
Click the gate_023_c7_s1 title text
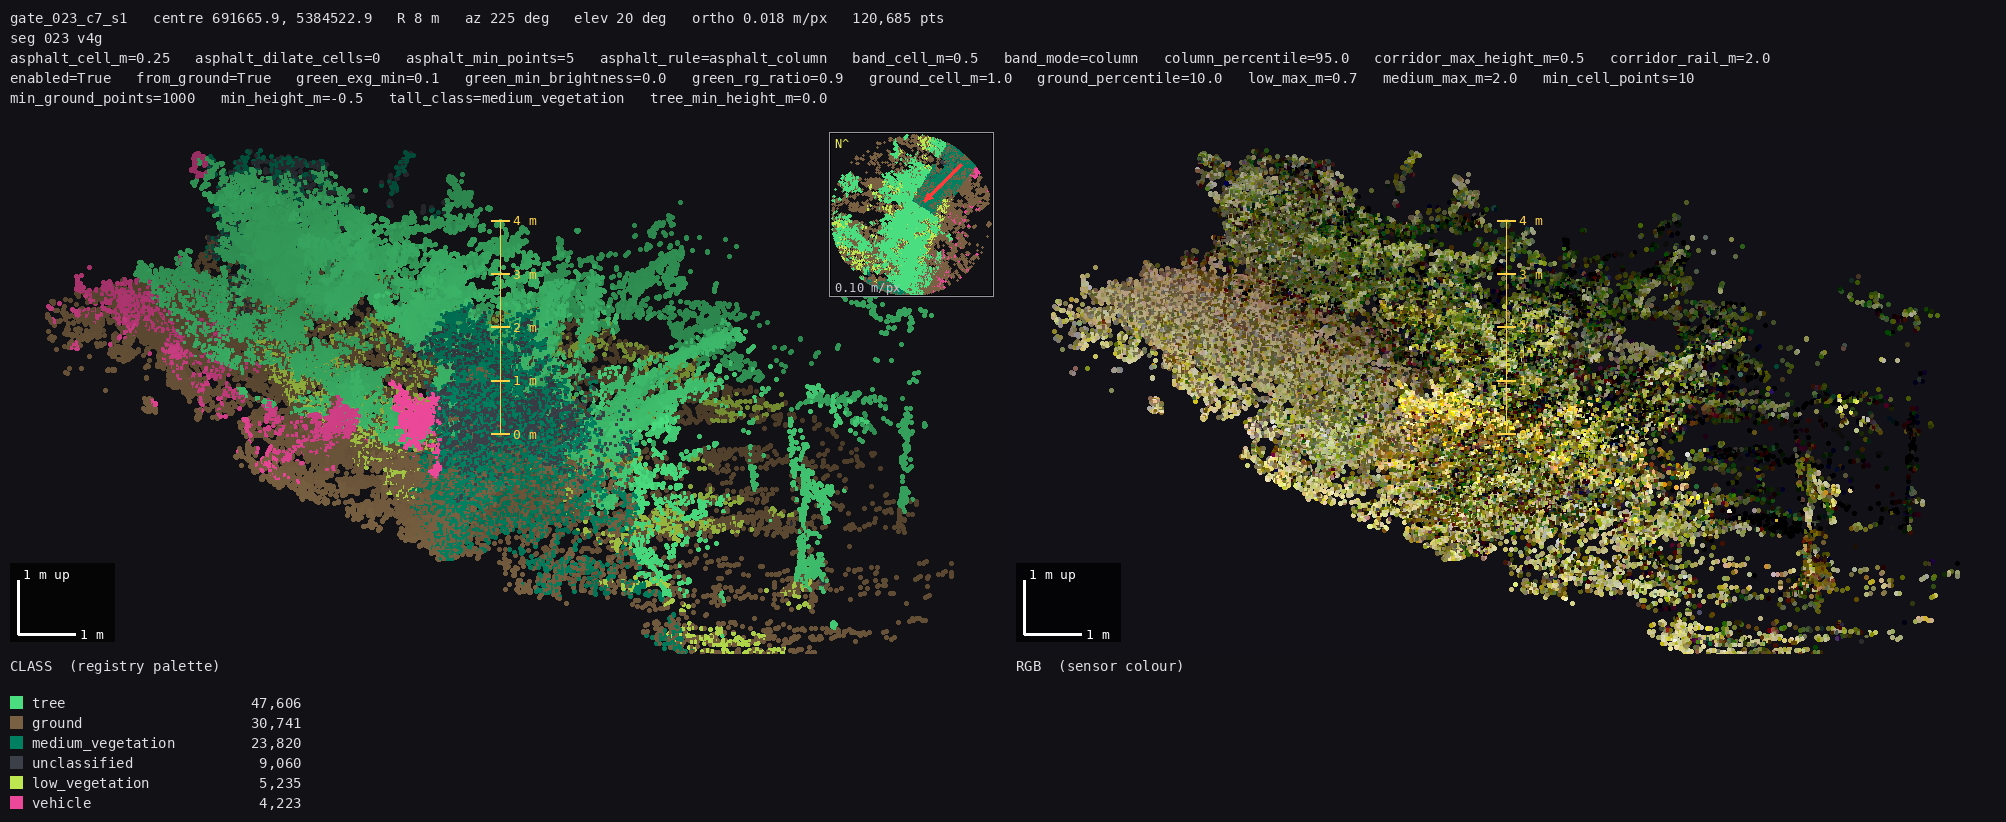click(69, 18)
